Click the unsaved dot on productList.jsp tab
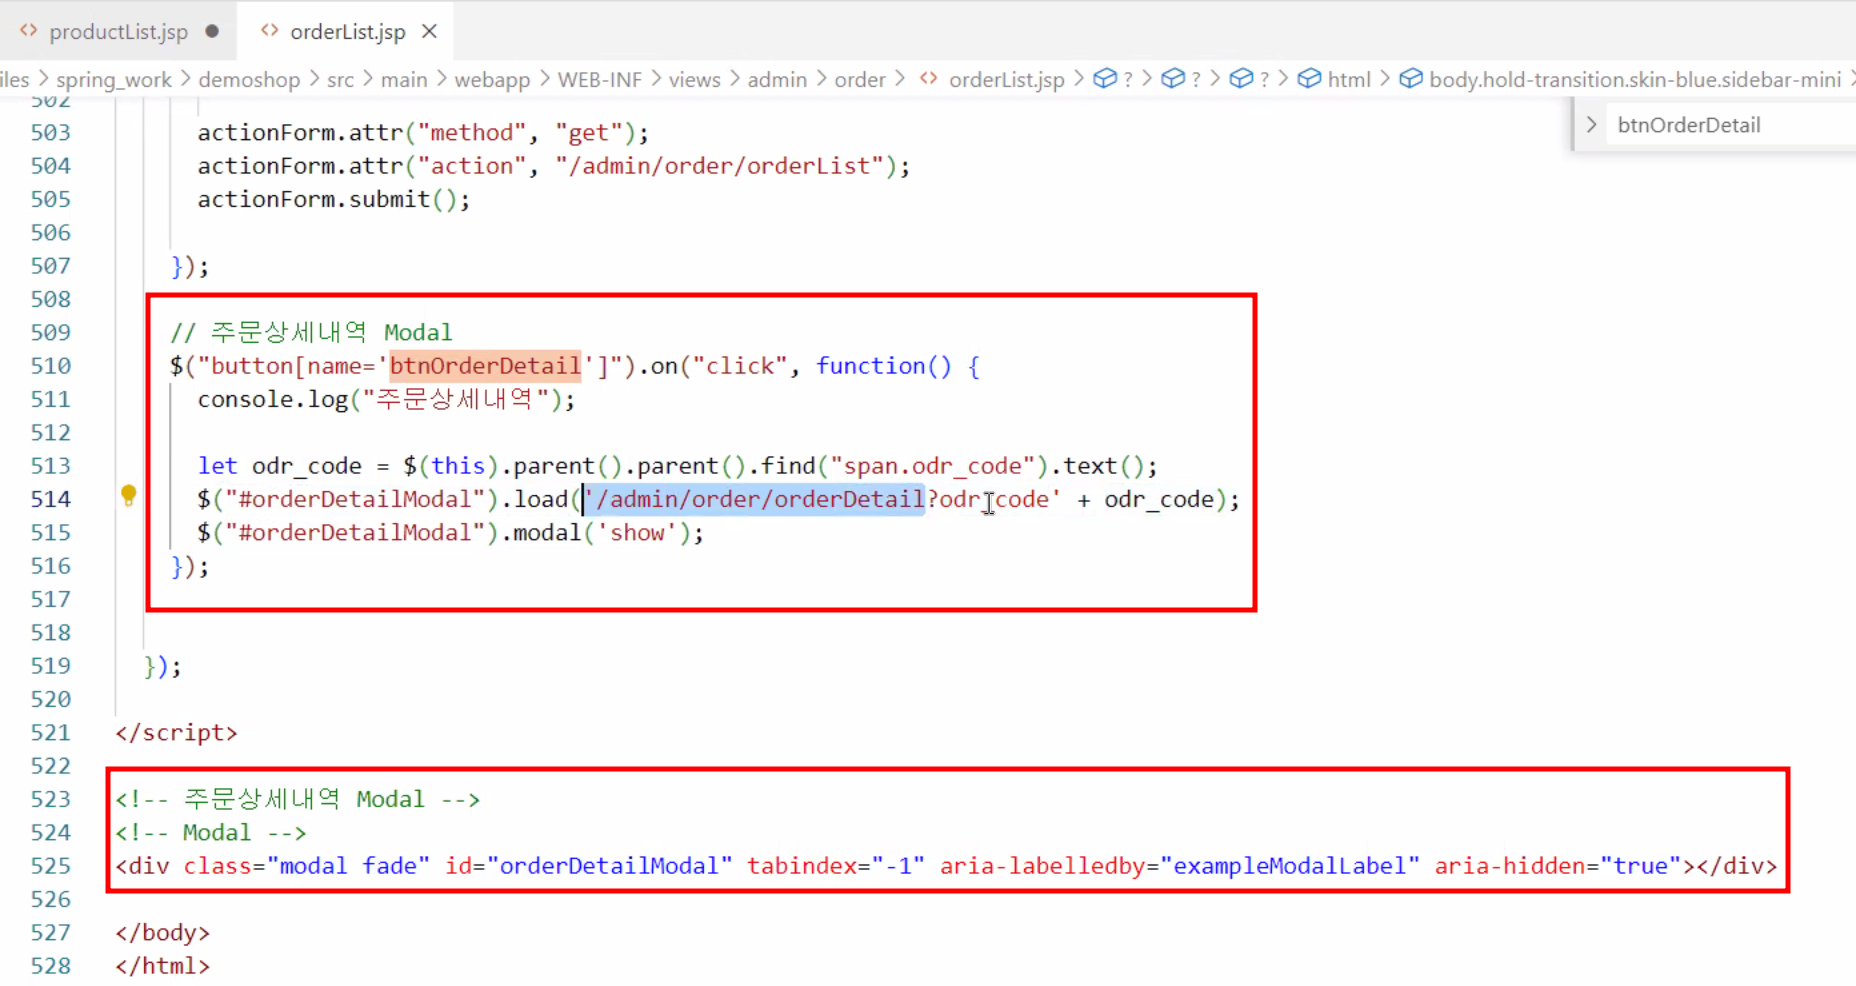1856x986 pixels. (212, 31)
